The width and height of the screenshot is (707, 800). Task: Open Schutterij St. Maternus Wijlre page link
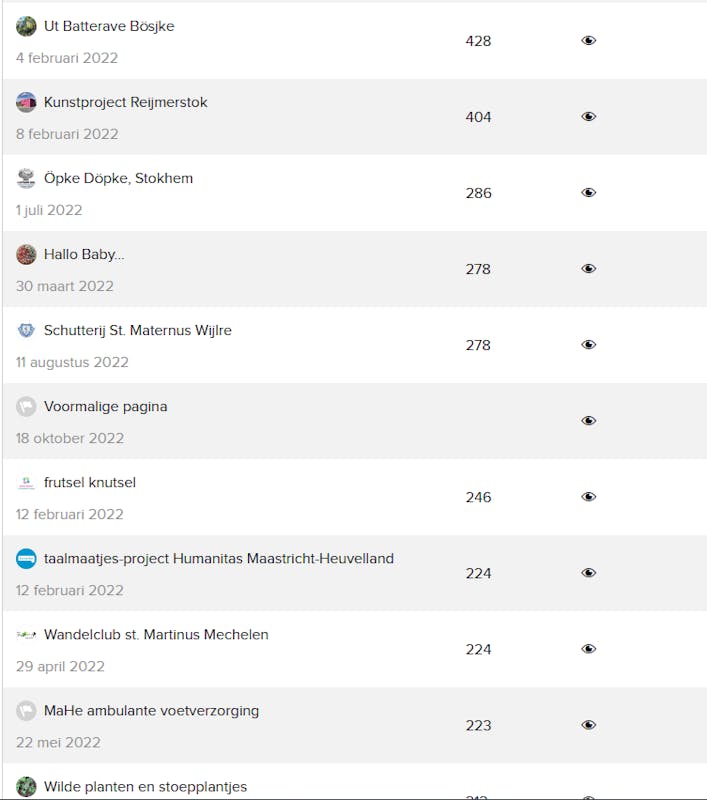[137, 330]
